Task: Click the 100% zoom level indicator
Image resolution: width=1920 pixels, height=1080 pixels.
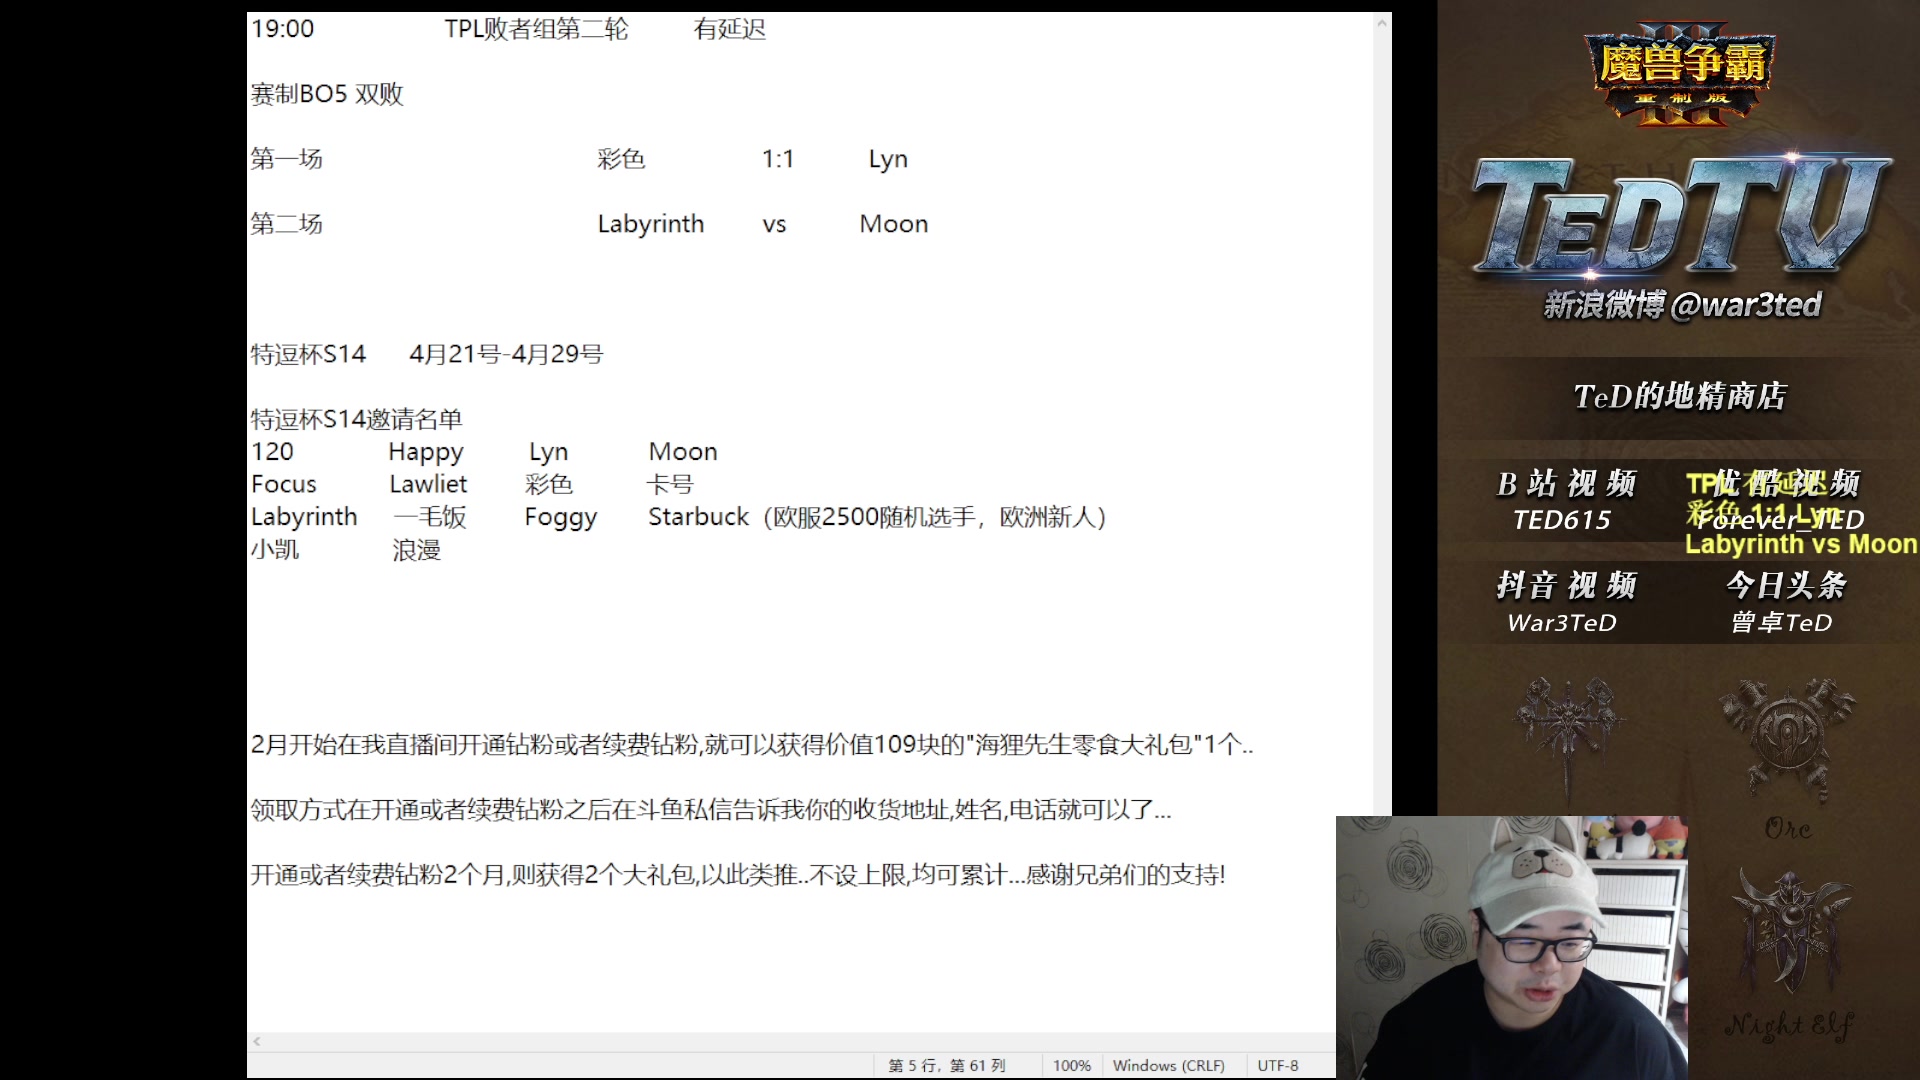Action: [1072, 1066]
